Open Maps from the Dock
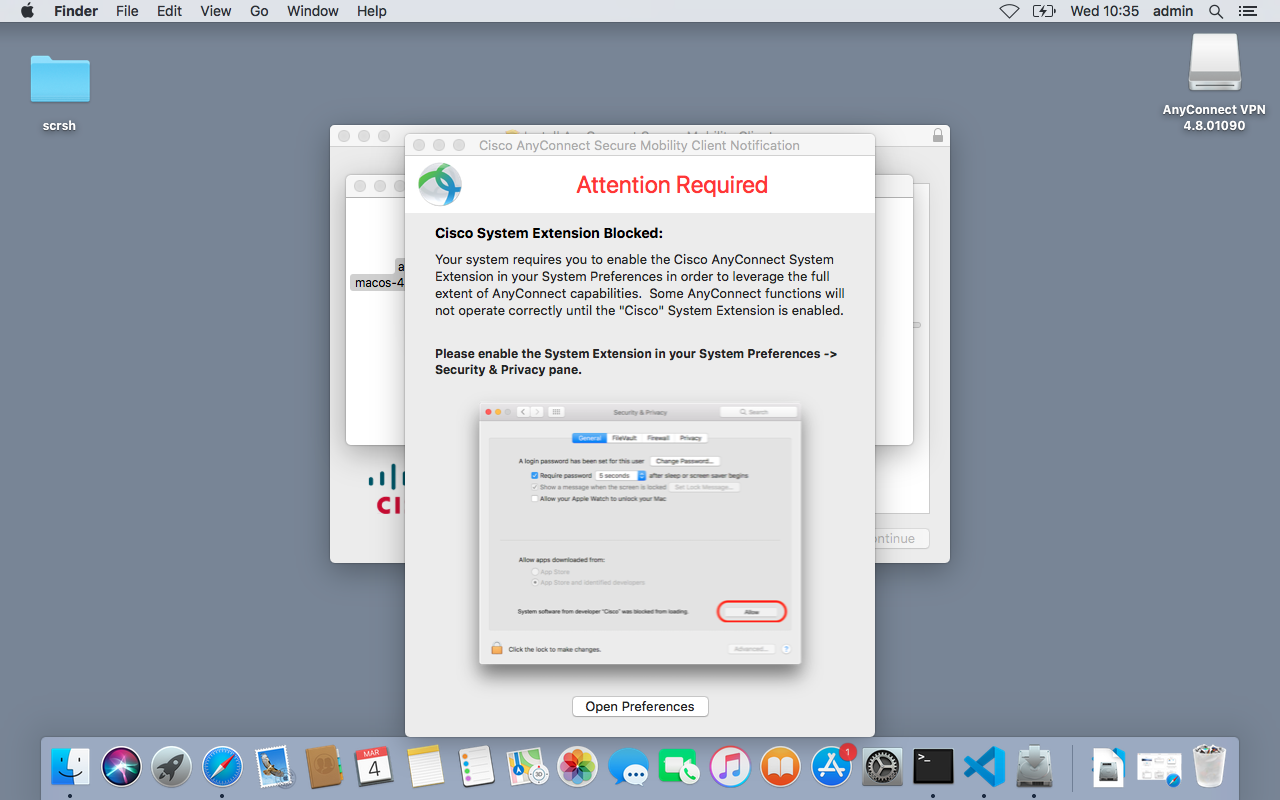The height and width of the screenshot is (800, 1280). [527, 767]
